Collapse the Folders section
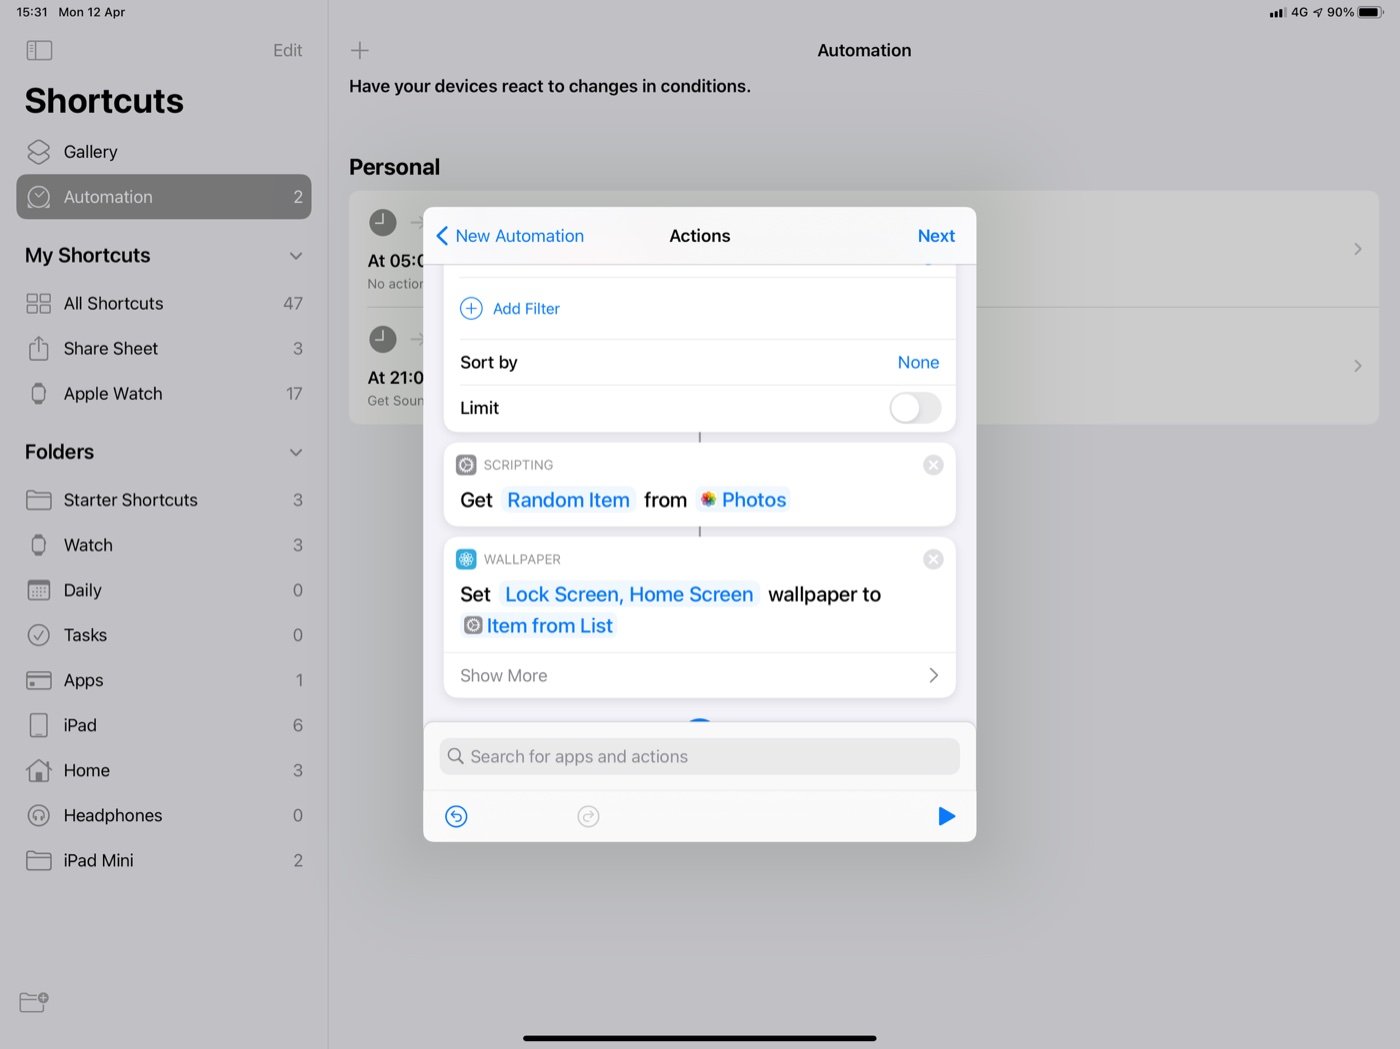The width and height of the screenshot is (1400, 1049). pyautogui.click(x=296, y=452)
